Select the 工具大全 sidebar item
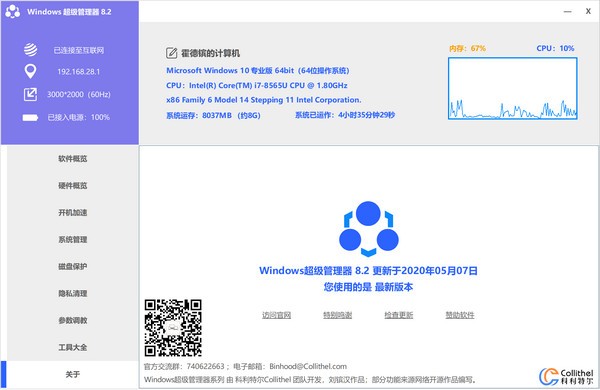 (73, 348)
